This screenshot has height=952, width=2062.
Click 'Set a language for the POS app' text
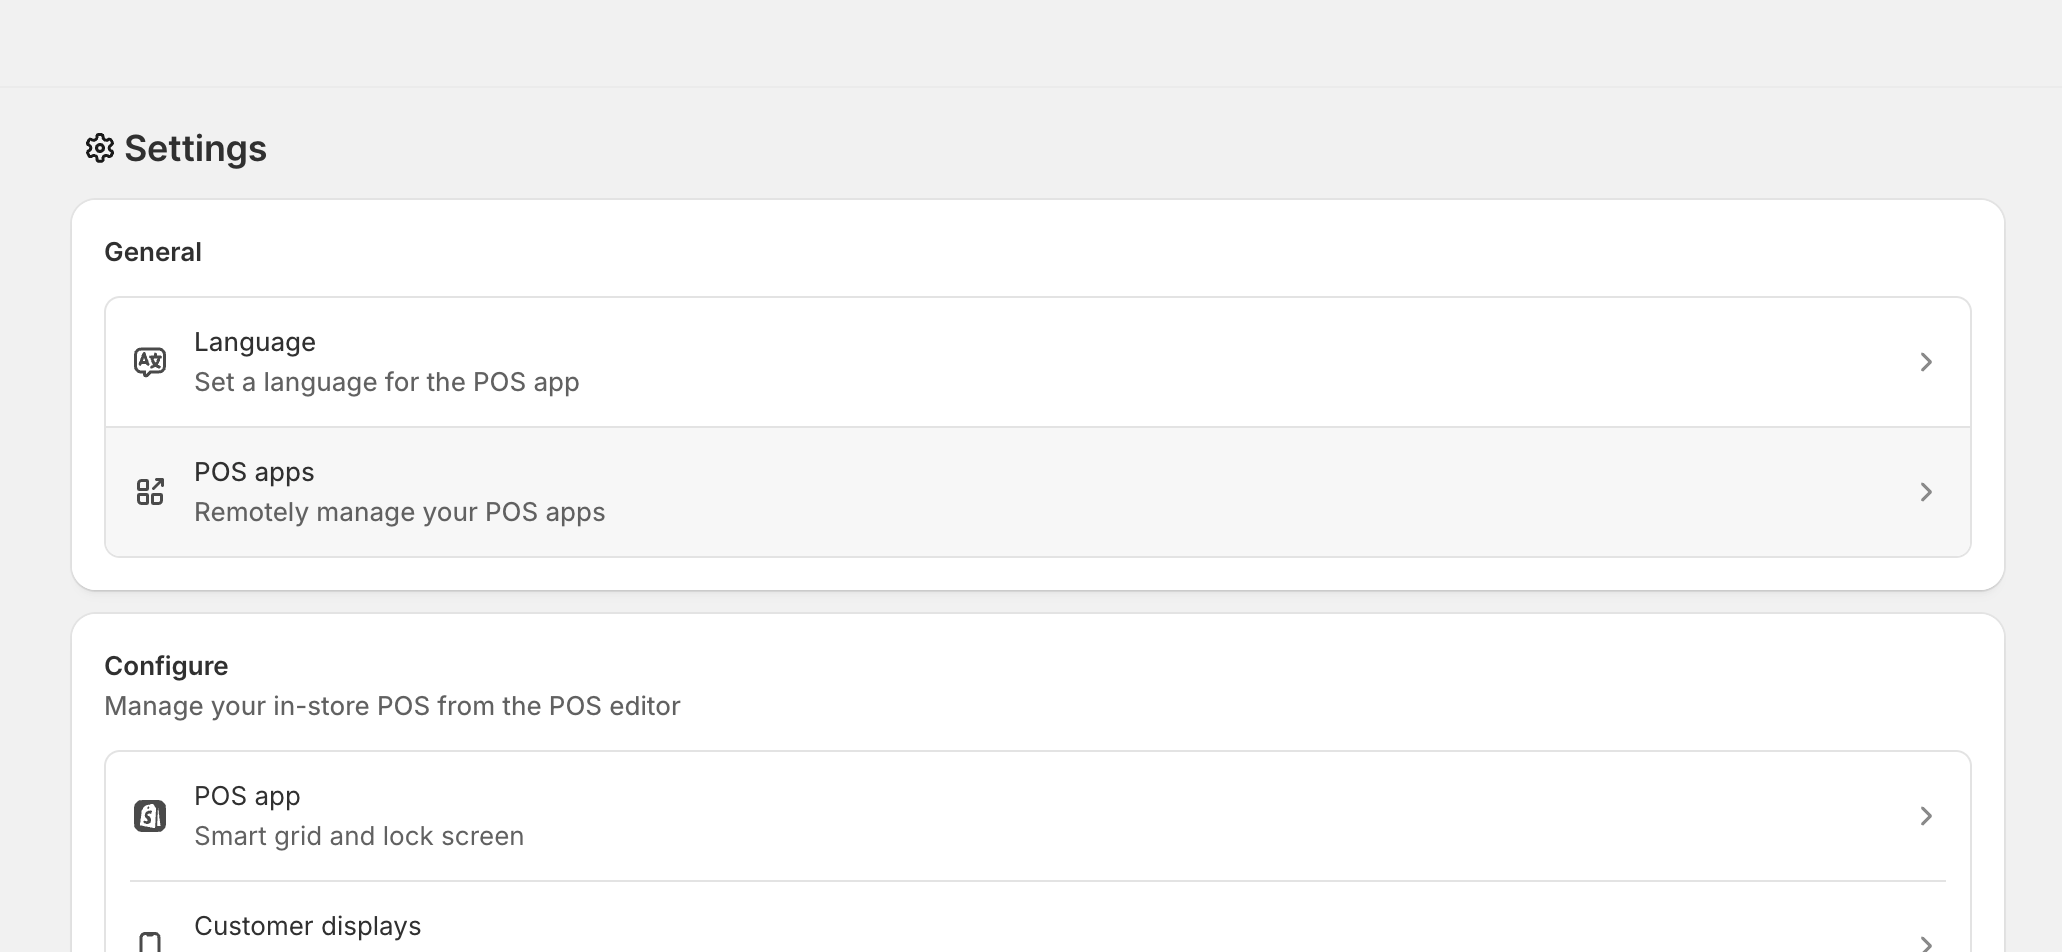click(x=387, y=382)
